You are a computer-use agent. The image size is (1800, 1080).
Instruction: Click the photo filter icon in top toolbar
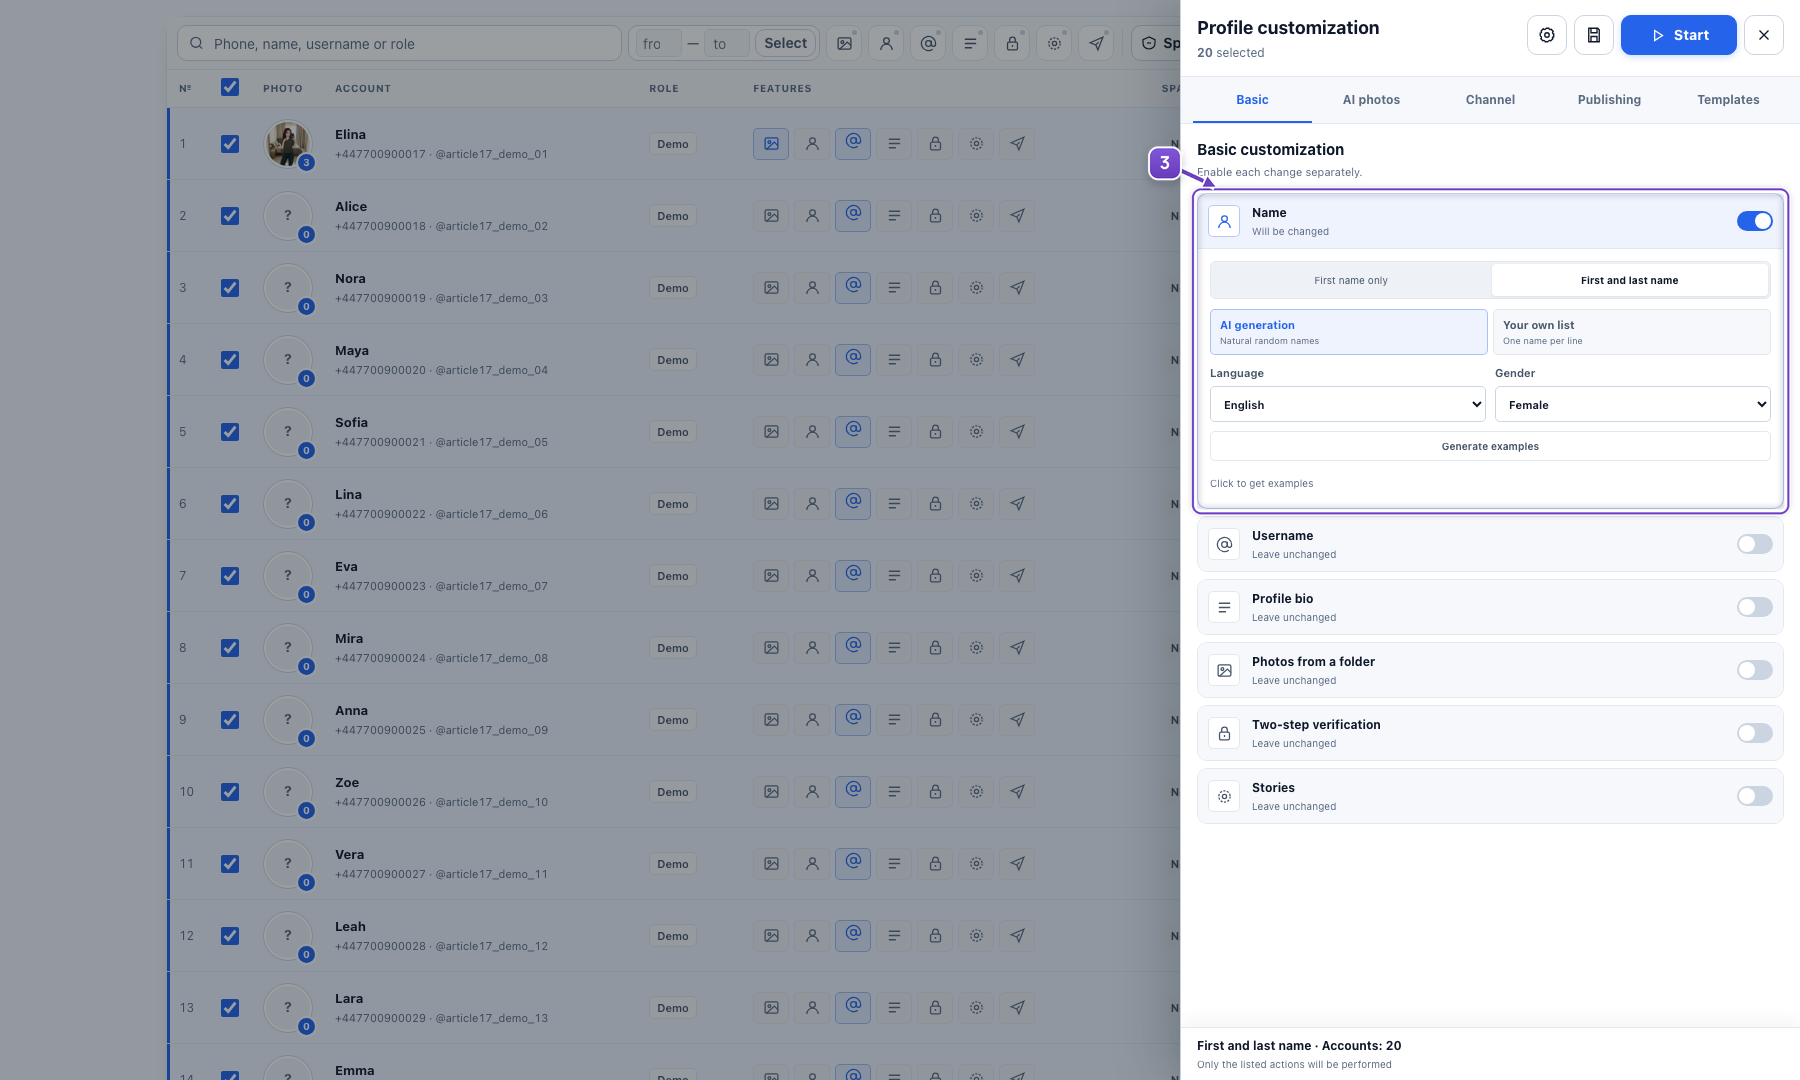[x=845, y=43]
